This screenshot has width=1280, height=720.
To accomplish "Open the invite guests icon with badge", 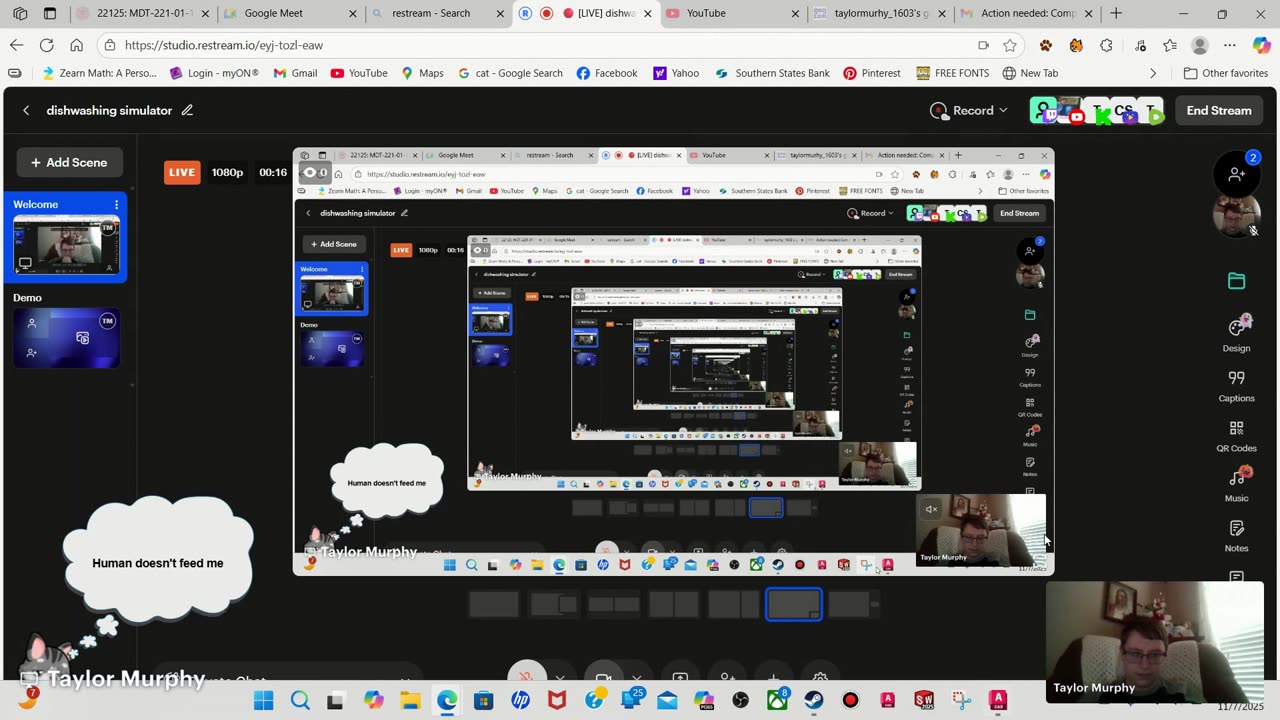I will coord(1237,174).
